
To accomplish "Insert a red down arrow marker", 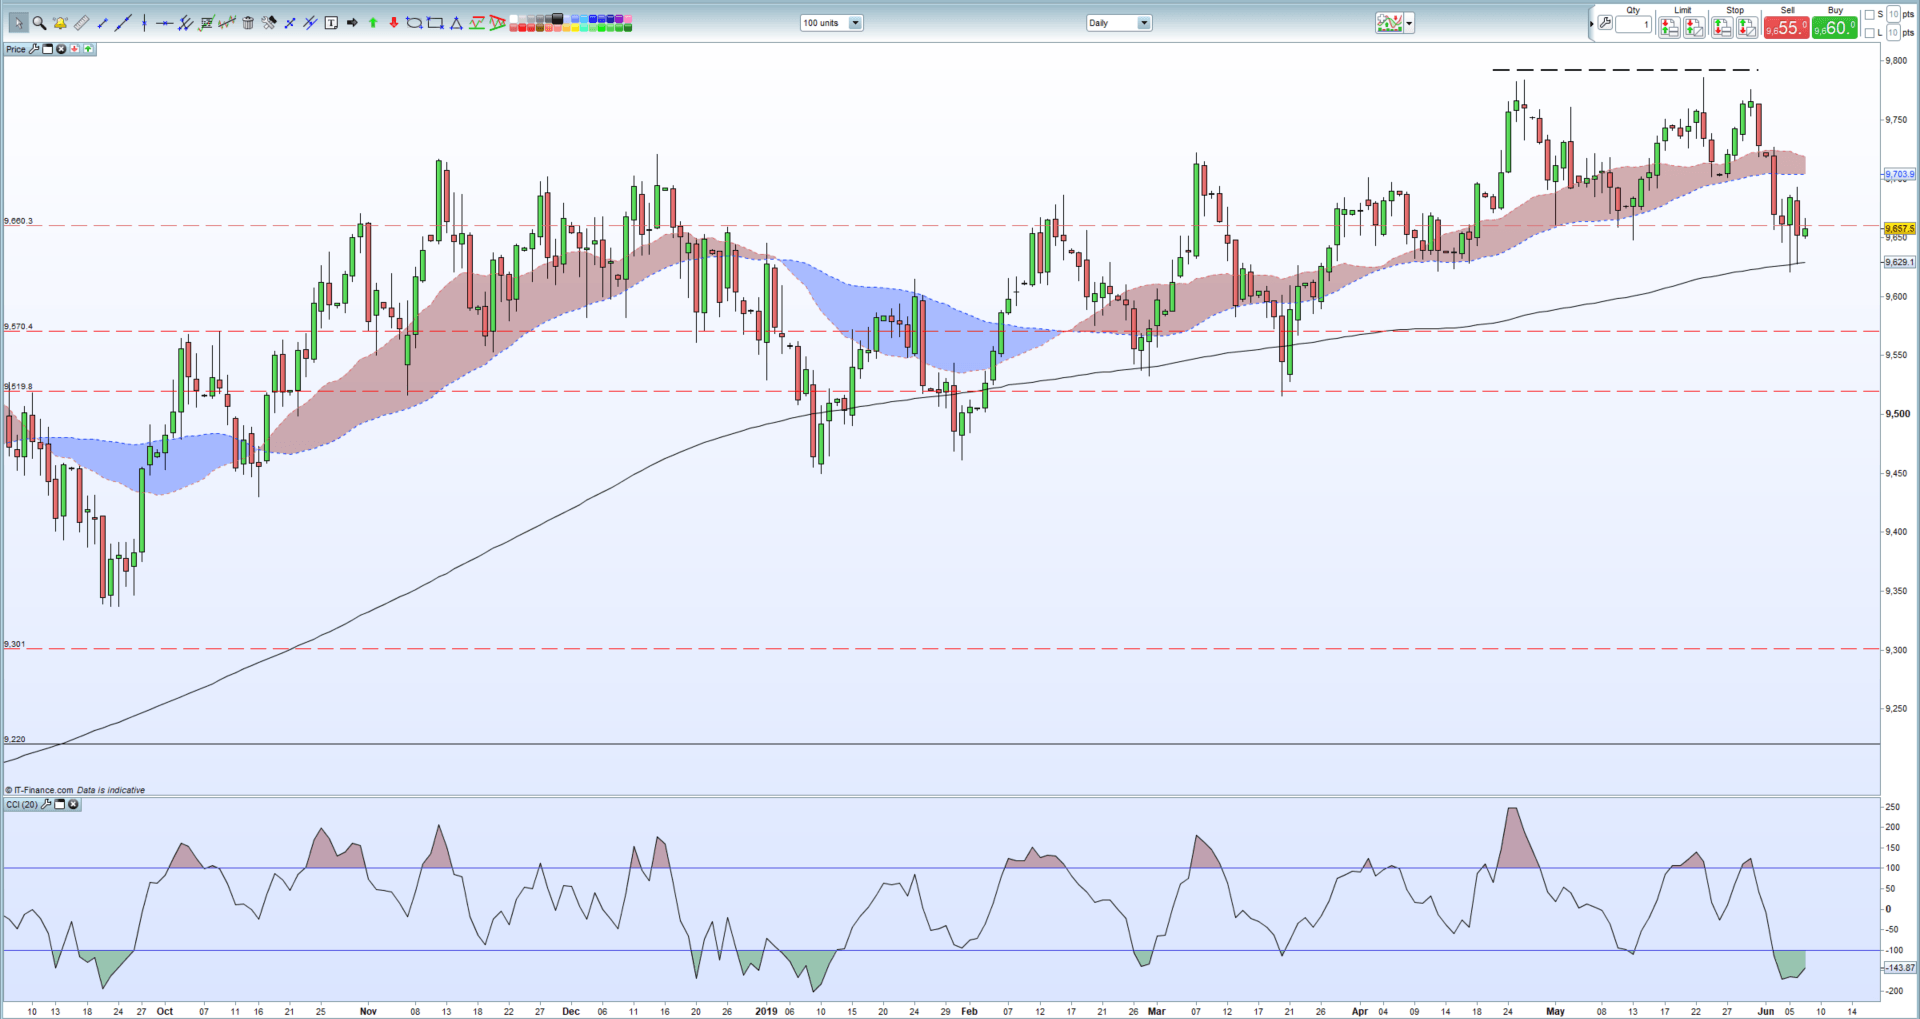I will [394, 23].
